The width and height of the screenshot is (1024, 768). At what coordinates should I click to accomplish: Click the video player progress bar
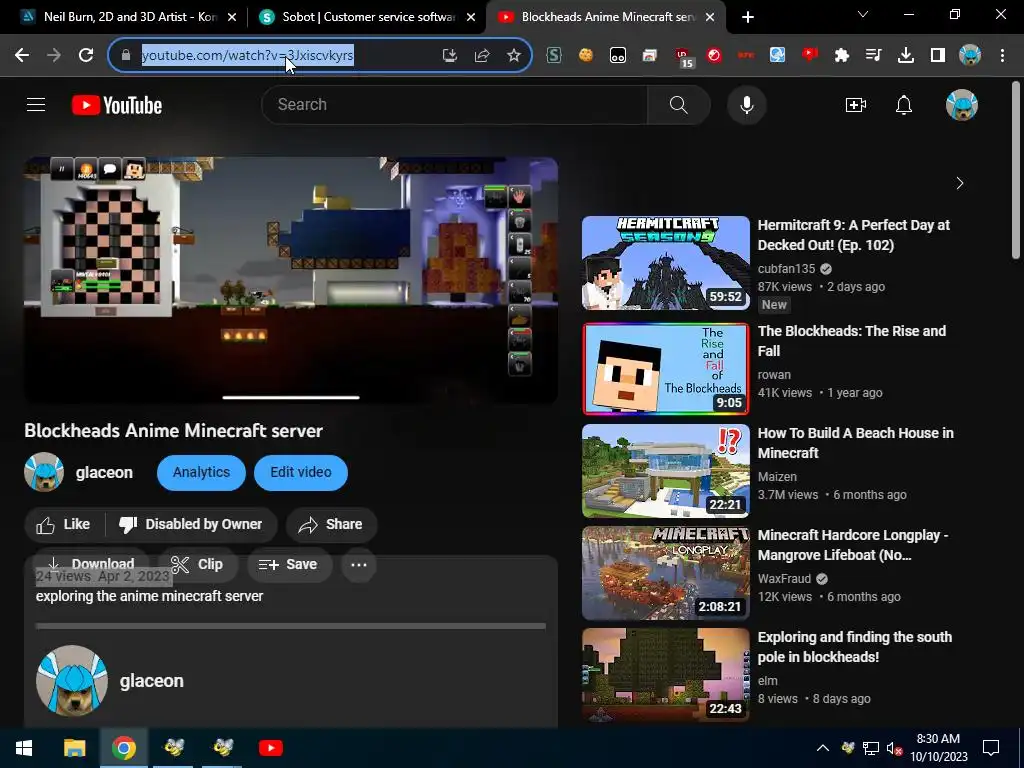point(291,397)
